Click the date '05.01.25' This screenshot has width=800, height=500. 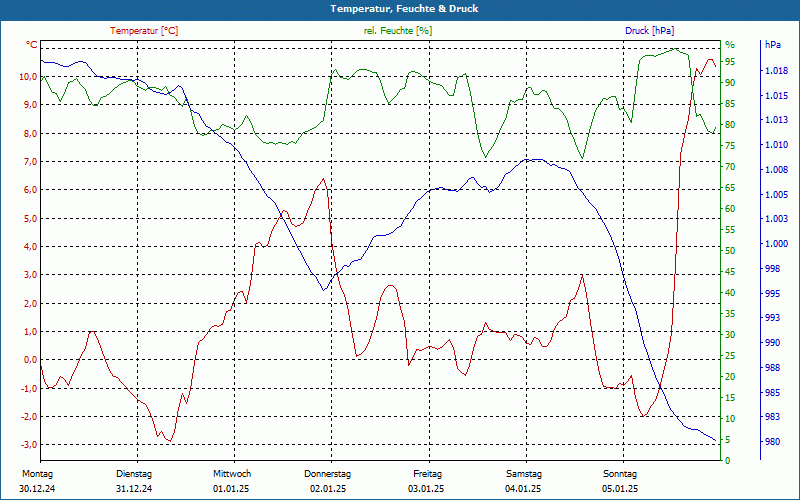620,489
